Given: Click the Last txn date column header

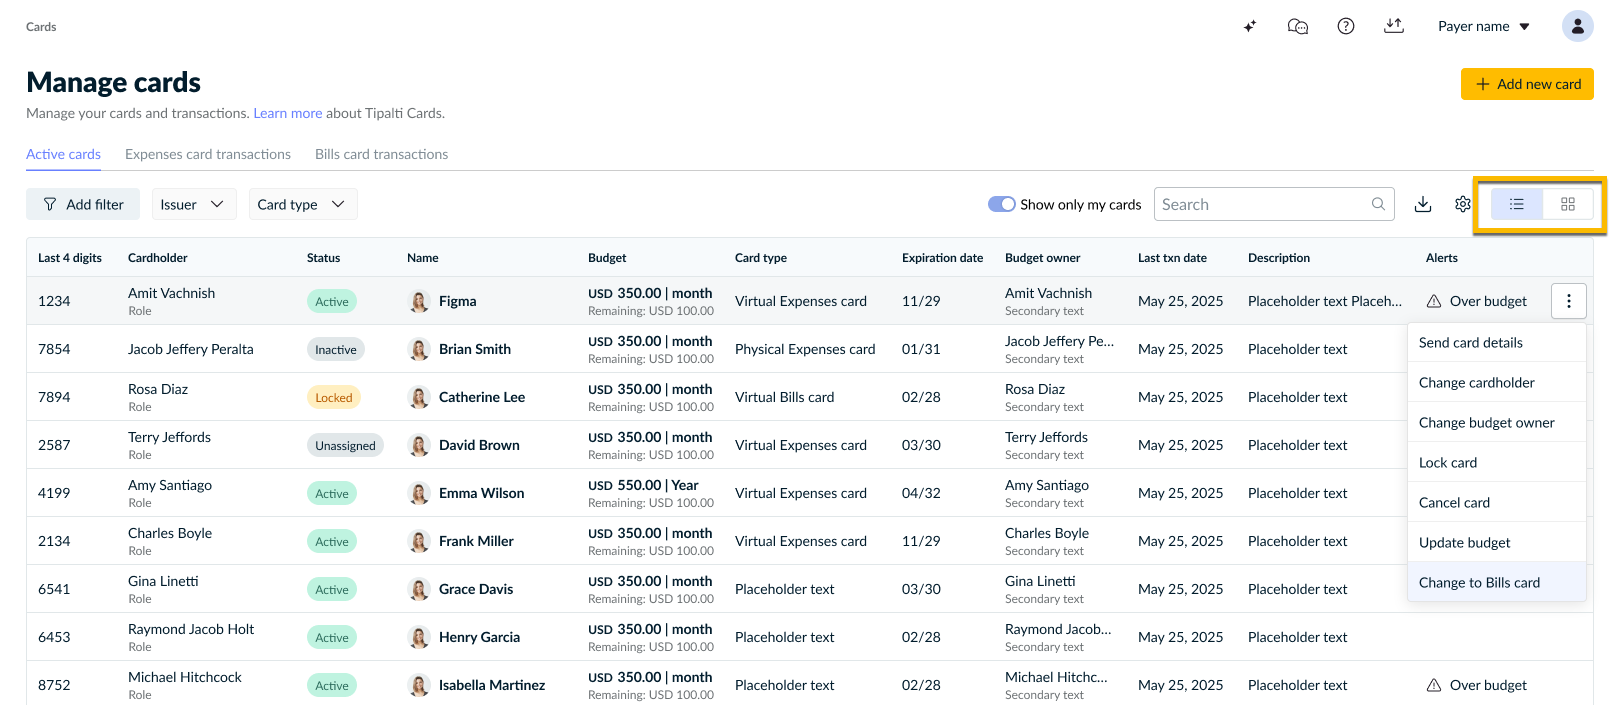Looking at the screenshot, I should point(1172,258).
